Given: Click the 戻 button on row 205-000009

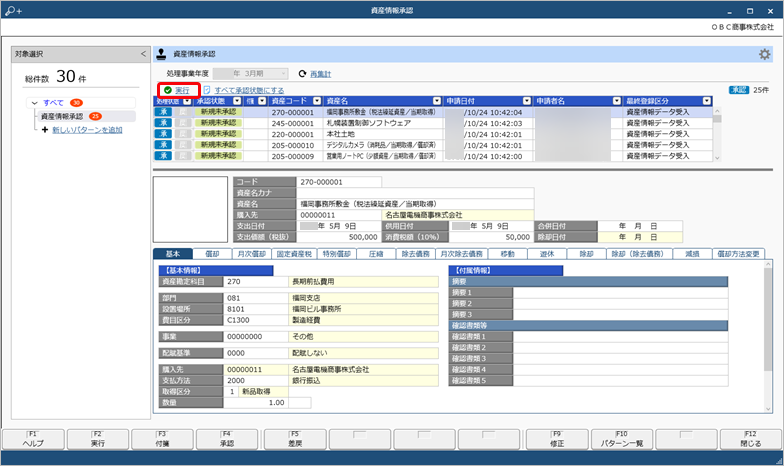Looking at the screenshot, I should pyautogui.click(x=183, y=156).
